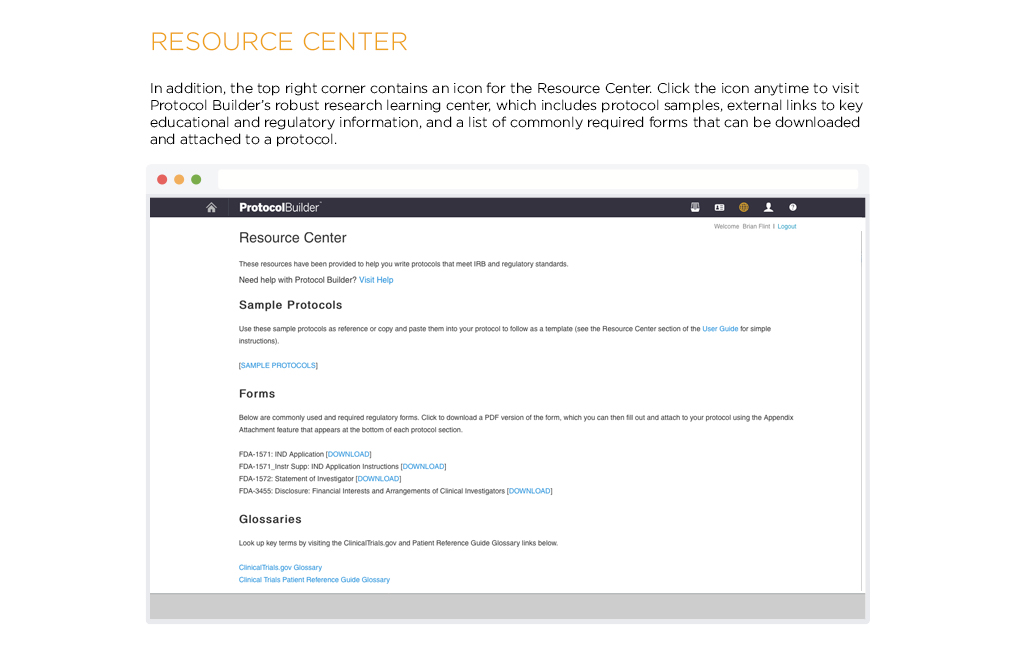Open the Visit Help link
The width and height of the screenshot is (1014, 650).
tap(376, 280)
